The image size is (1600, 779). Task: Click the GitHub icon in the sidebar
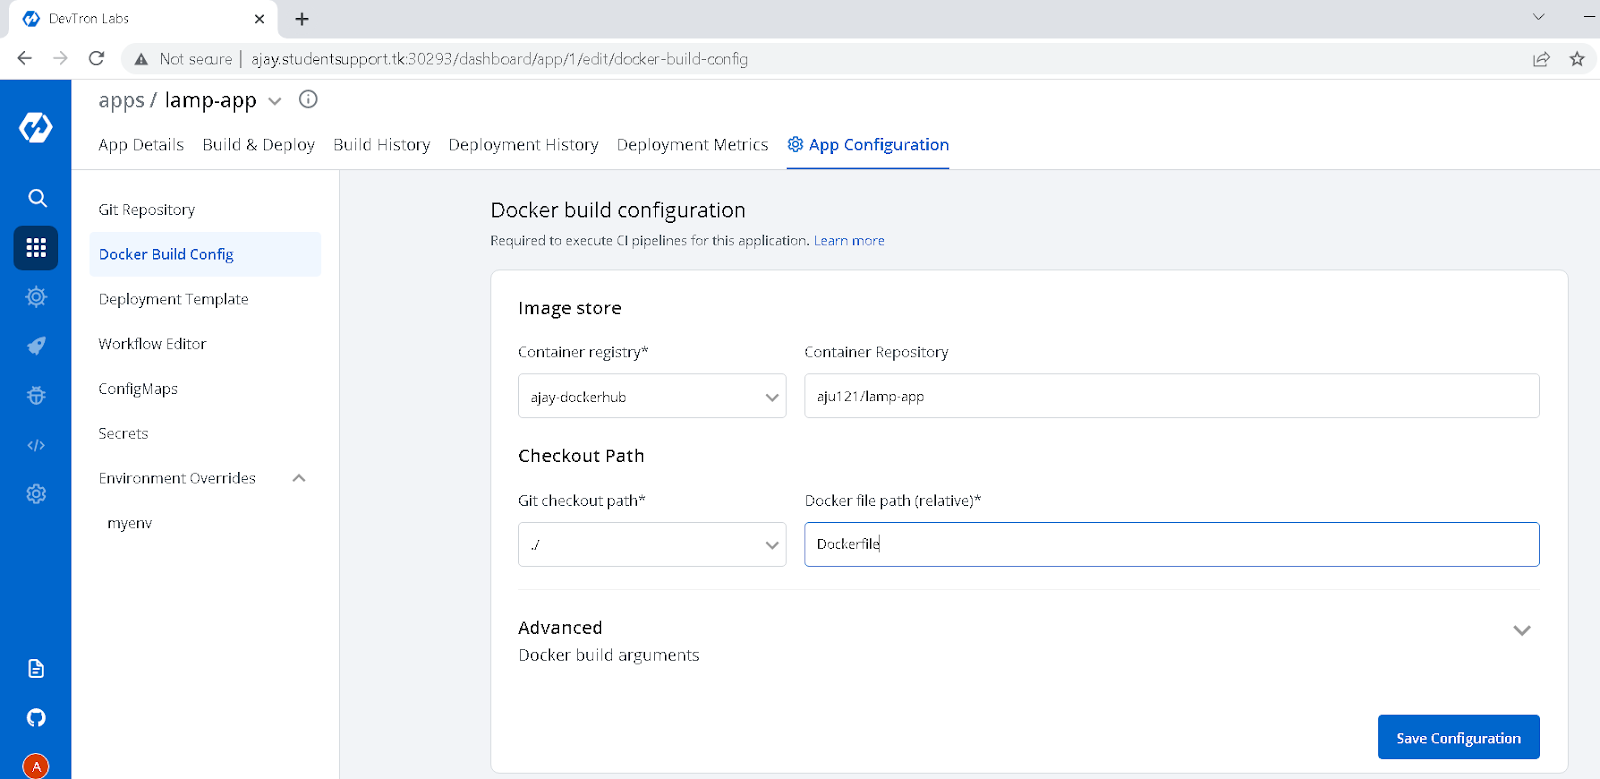coord(36,717)
